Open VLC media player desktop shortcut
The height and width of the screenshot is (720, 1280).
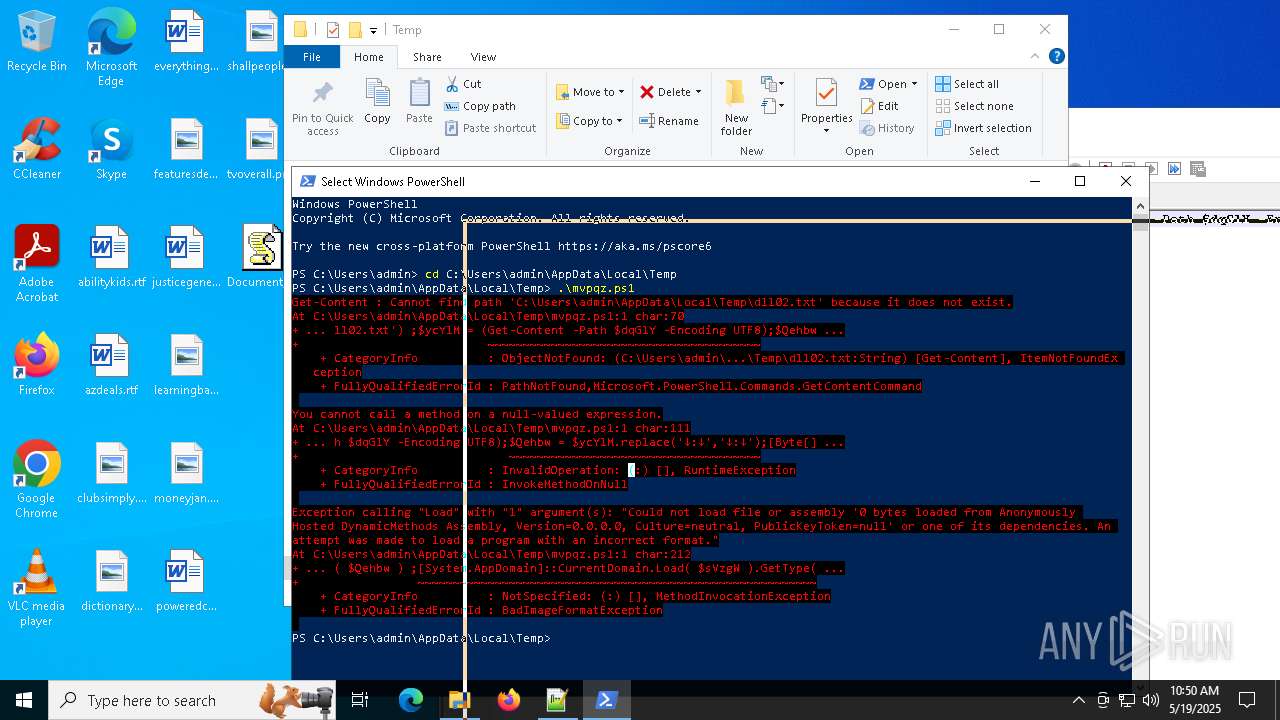click(x=37, y=588)
